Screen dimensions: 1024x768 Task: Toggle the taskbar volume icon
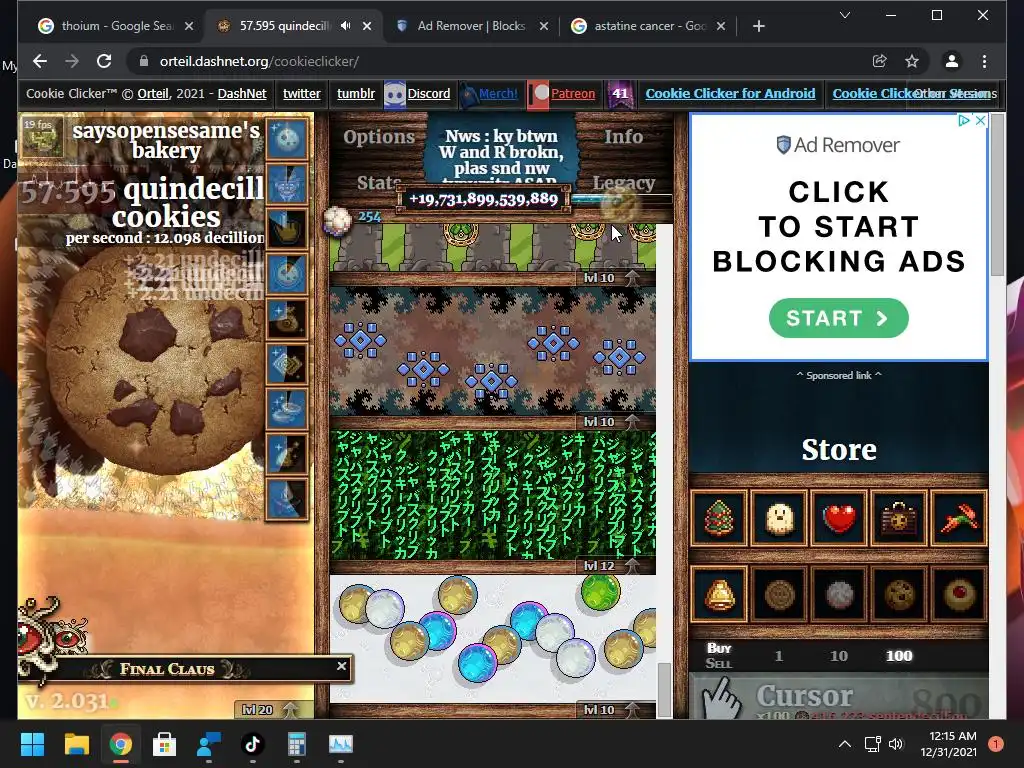pos(896,744)
